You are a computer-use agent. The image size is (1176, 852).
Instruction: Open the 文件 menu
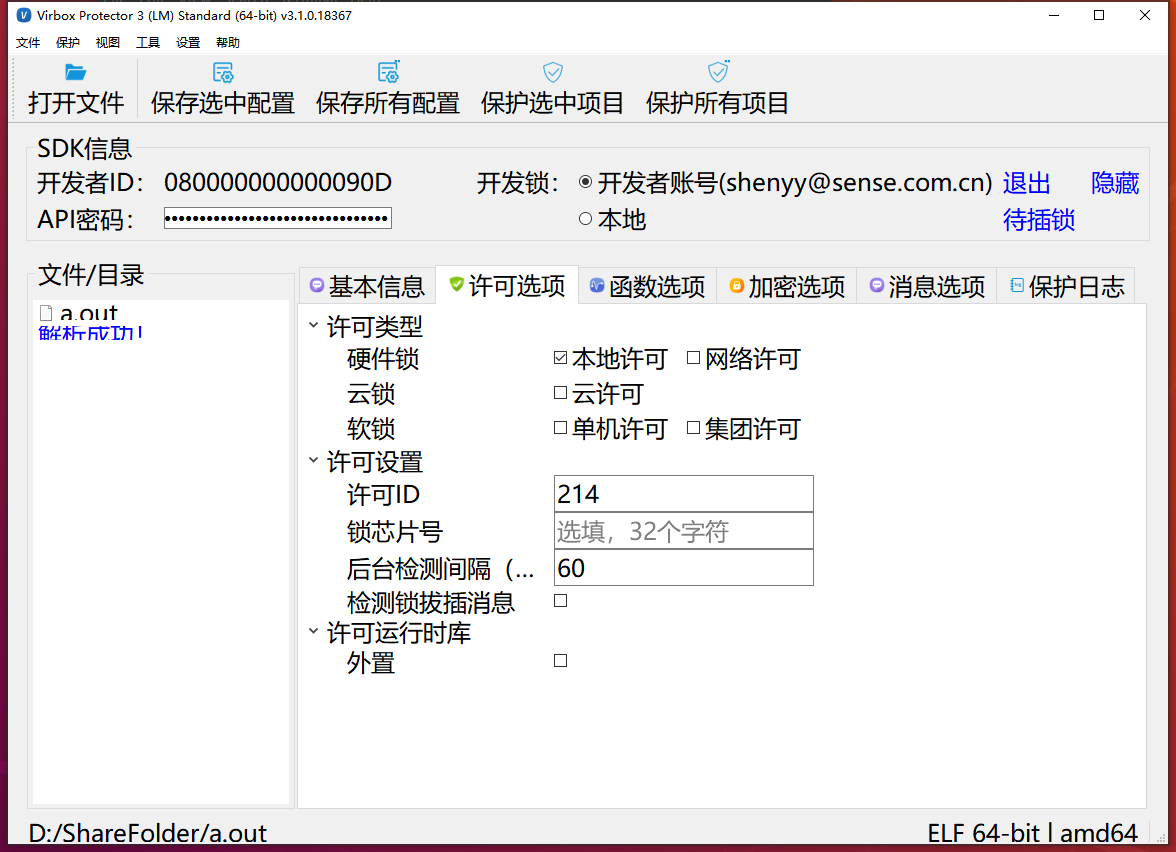point(28,43)
